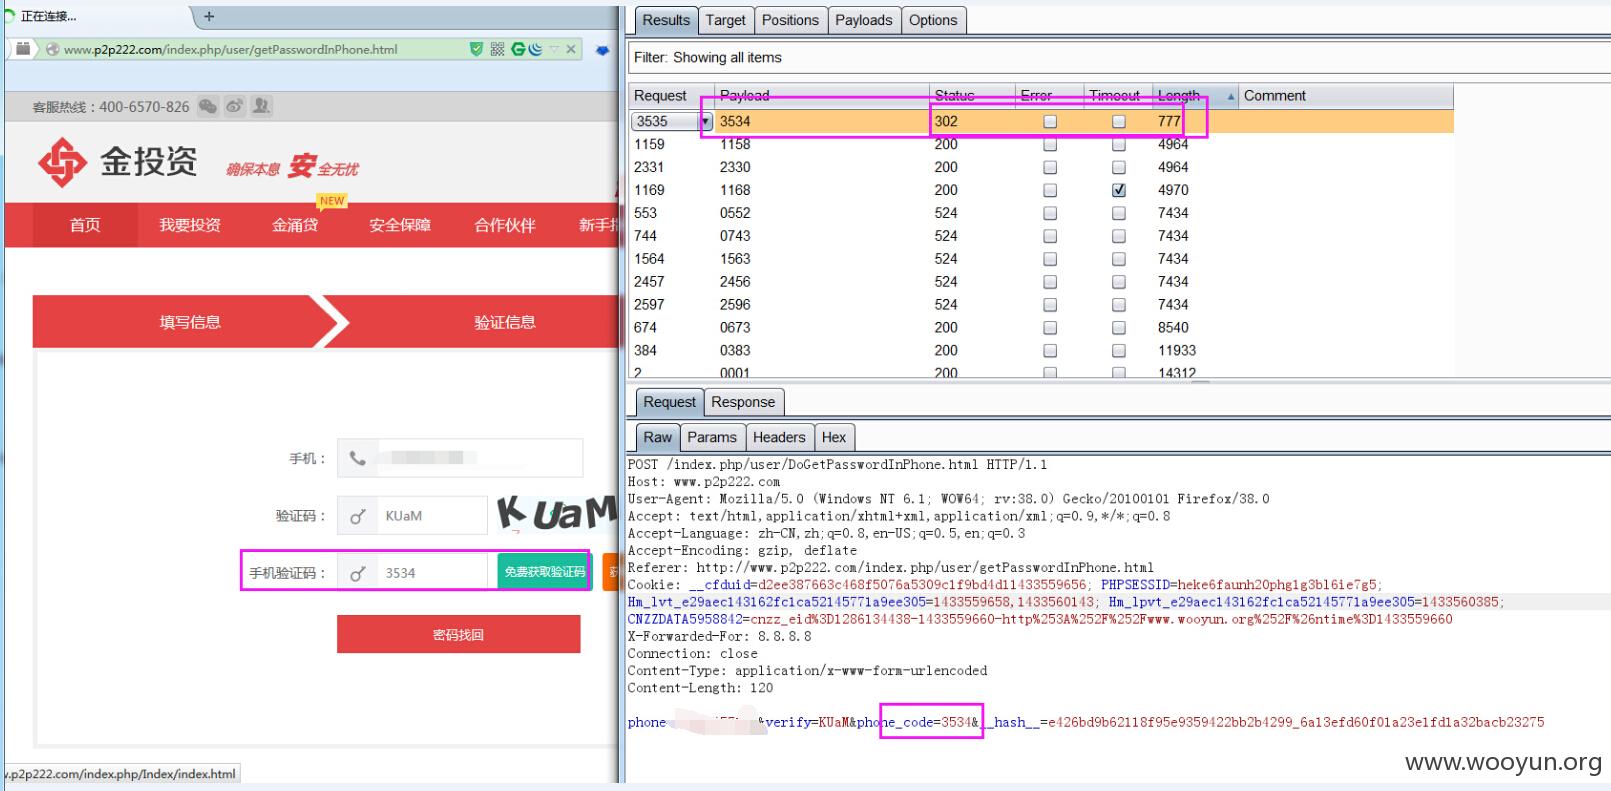Click key icon in 验证码 field
The height and width of the screenshot is (791, 1611).
click(x=357, y=516)
